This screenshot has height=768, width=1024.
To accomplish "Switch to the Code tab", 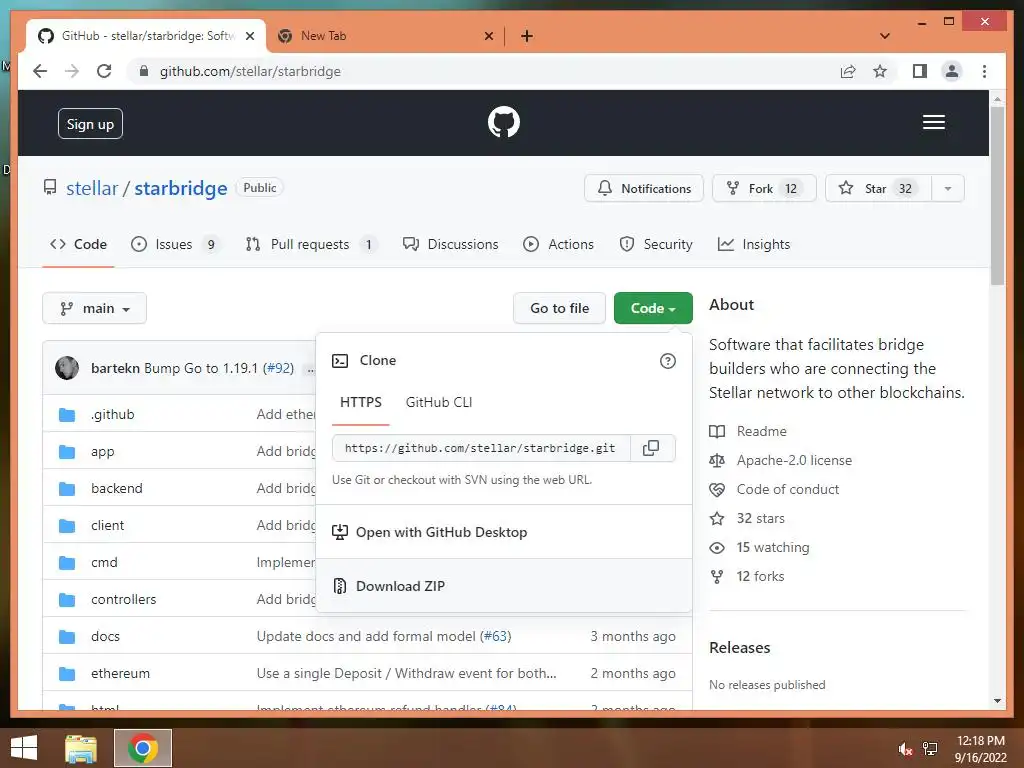I will (78, 244).
